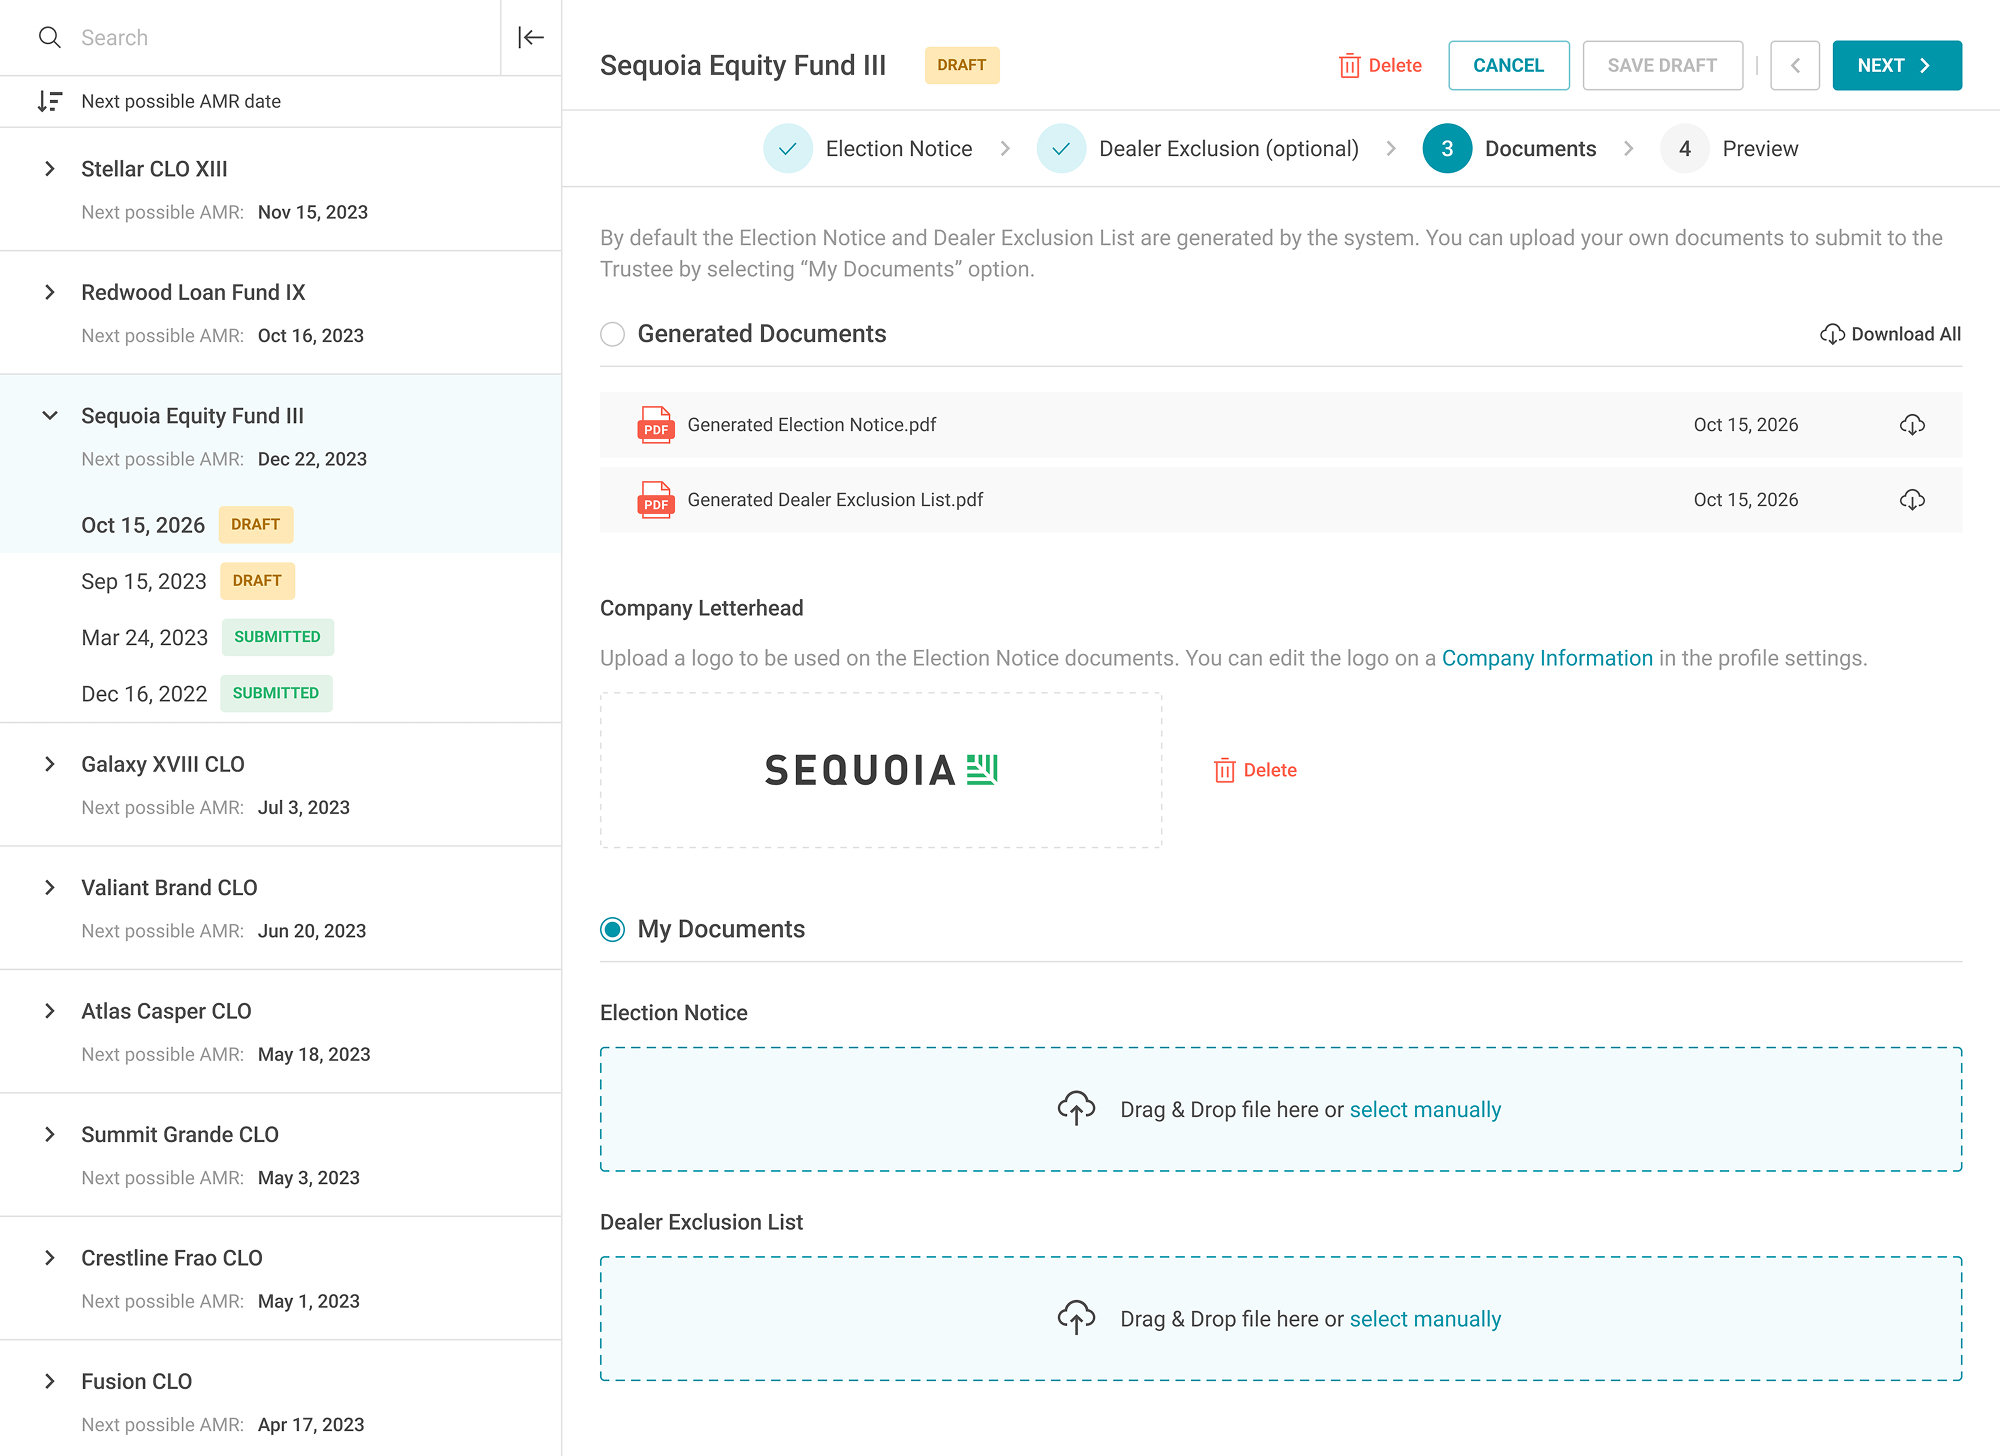
Task: Go to the previous step arrow button
Action: (x=1795, y=66)
